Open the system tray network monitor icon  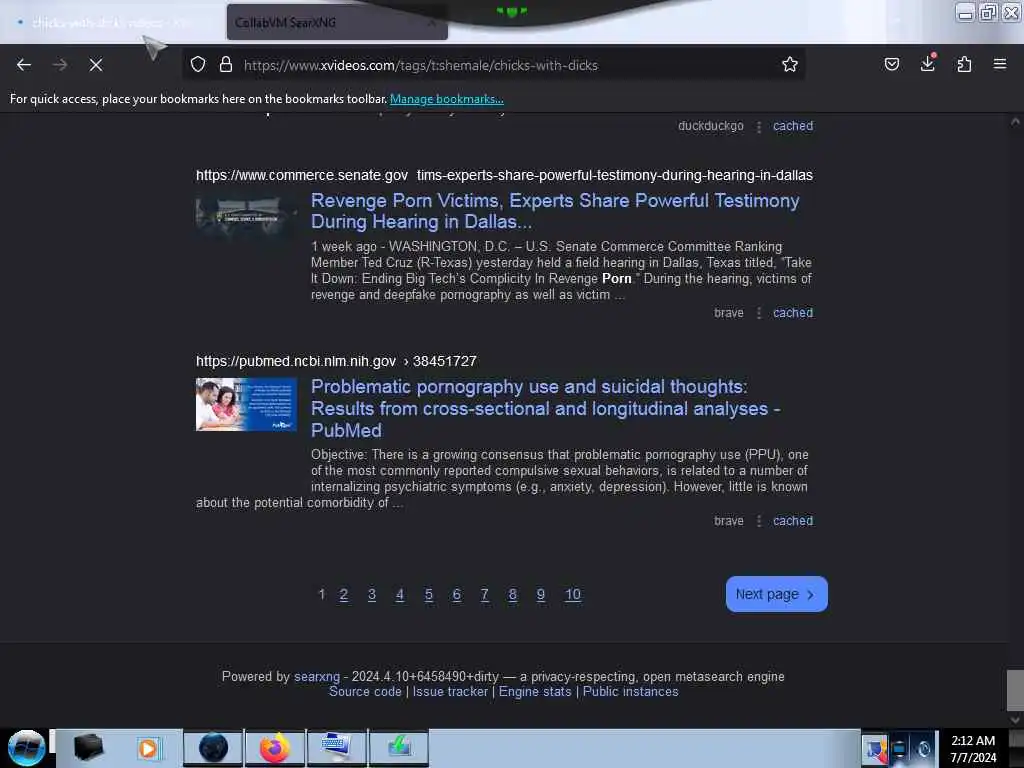click(899, 748)
